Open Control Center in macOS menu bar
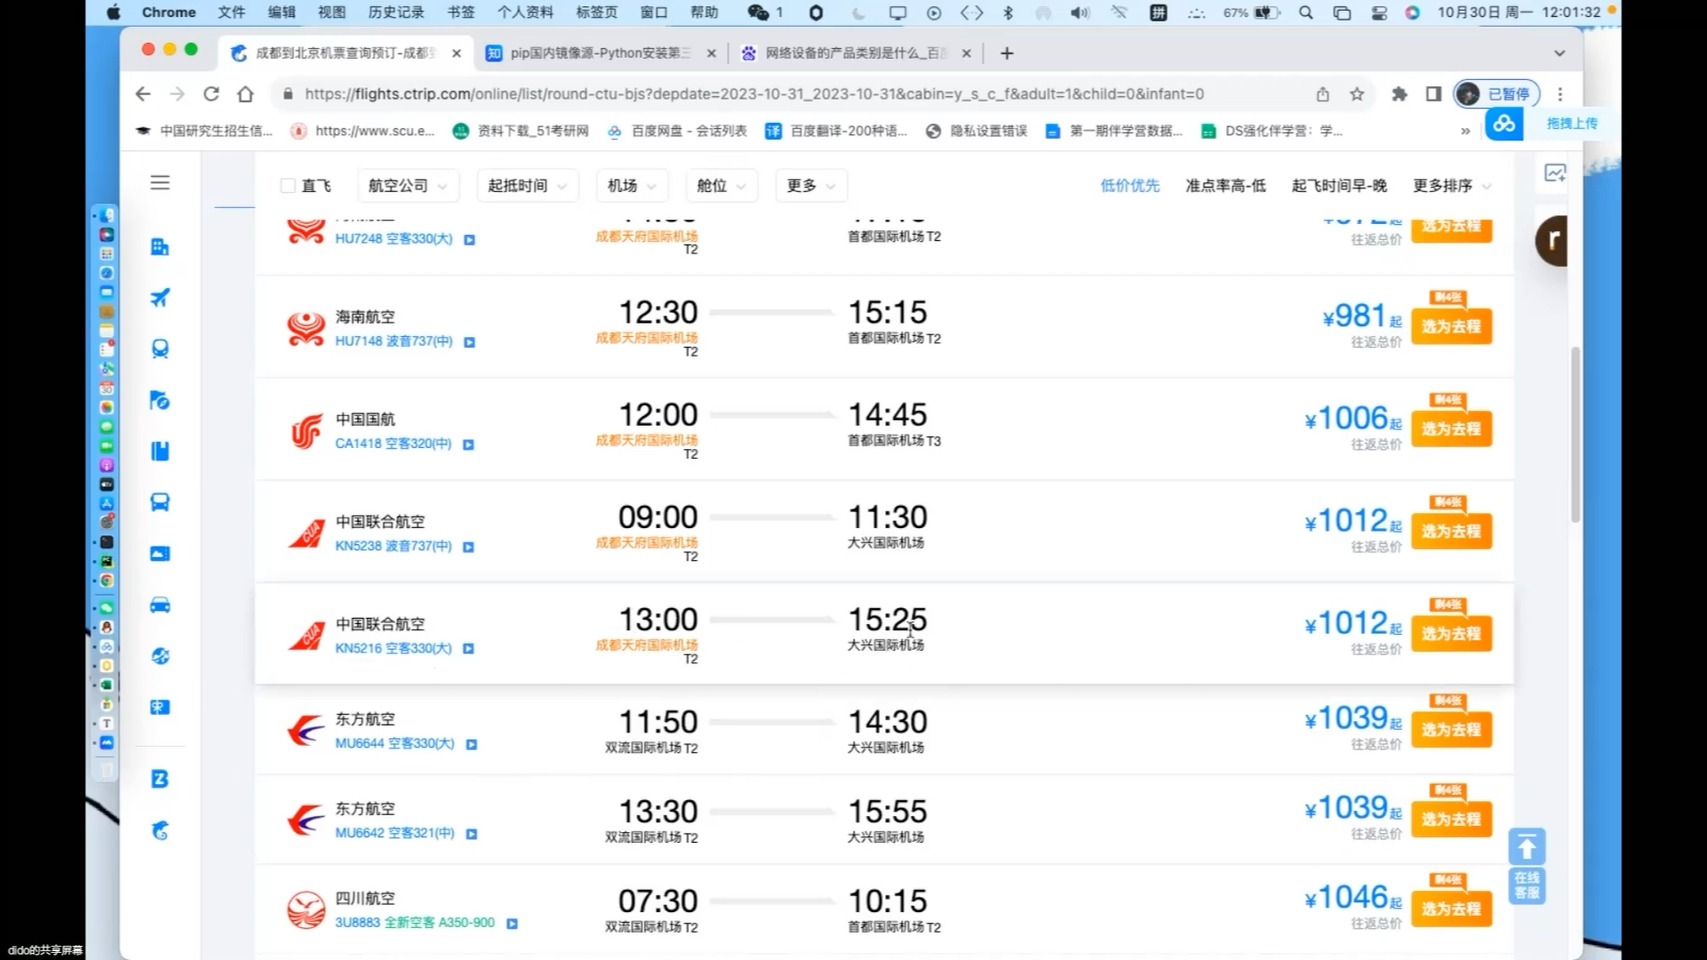The image size is (1707, 960). pos(1379,12)
